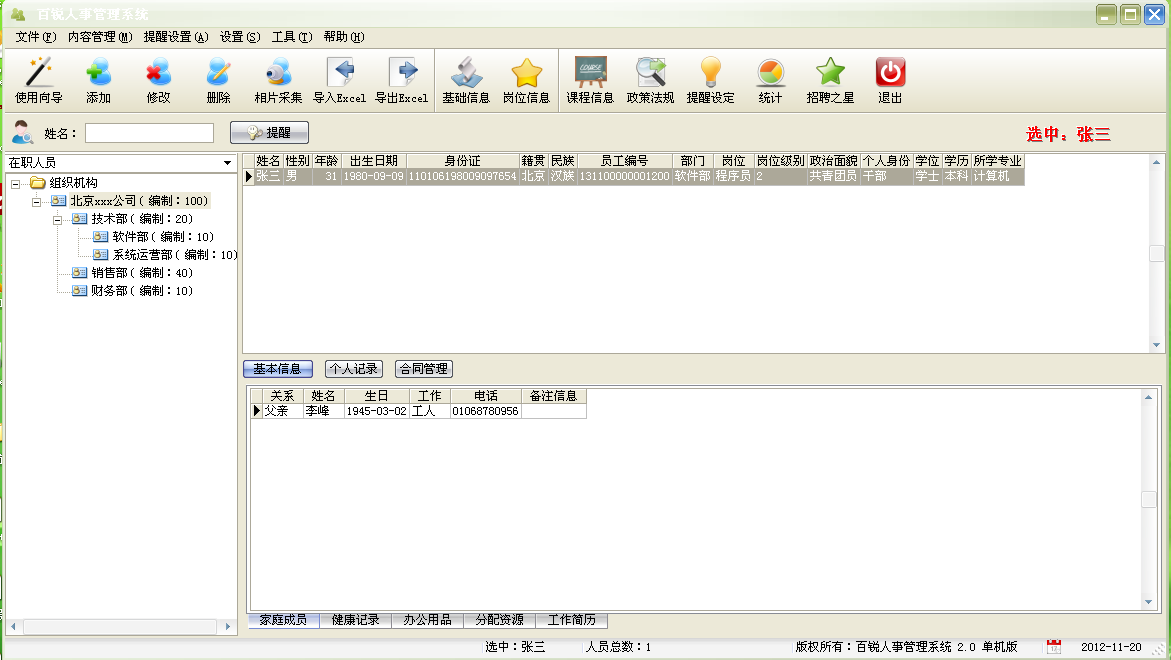Click into the 姓名 search field
1171x660 pixels.
[x=149, y=133]
